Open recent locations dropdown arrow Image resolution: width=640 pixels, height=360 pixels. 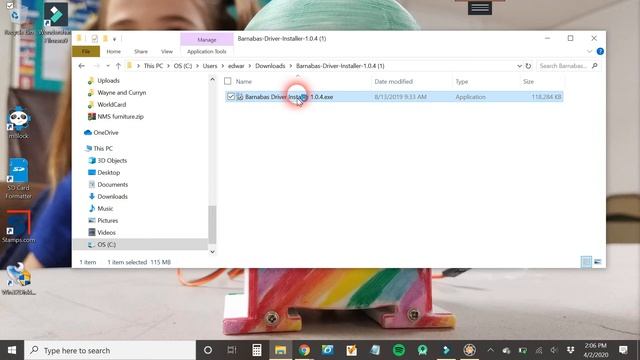pyautogui.click(x=108, y=66)
